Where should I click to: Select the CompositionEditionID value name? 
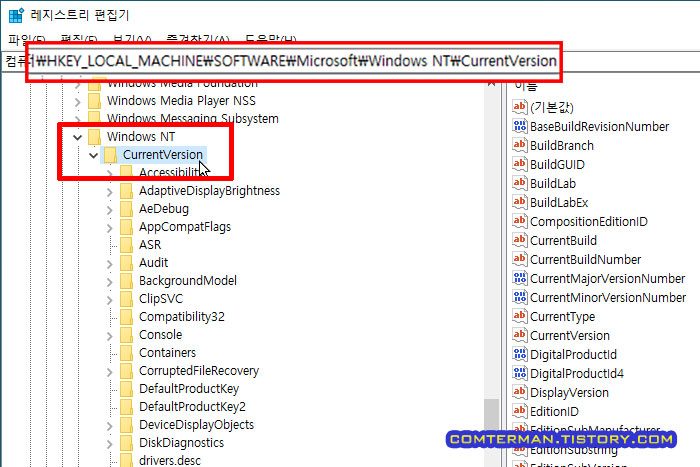[588, 221]
